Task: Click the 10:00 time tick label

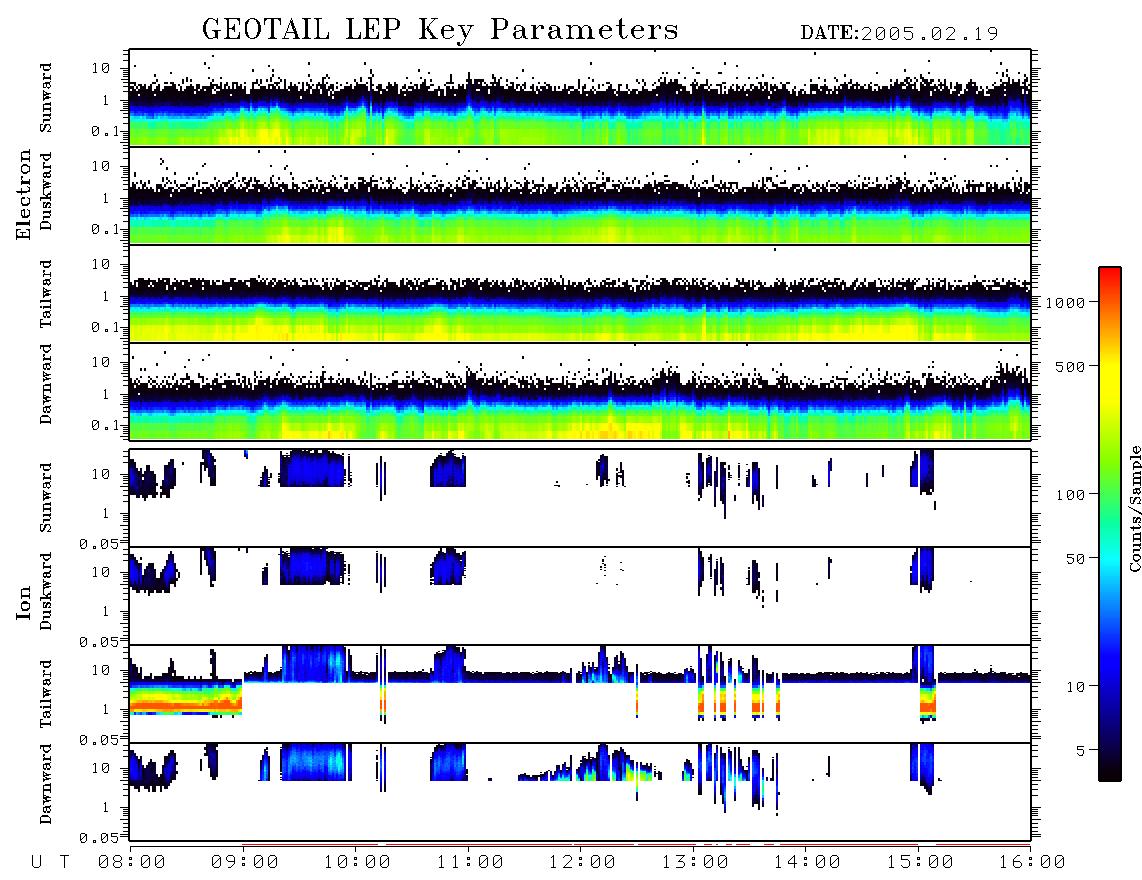Action: point(357,863)
